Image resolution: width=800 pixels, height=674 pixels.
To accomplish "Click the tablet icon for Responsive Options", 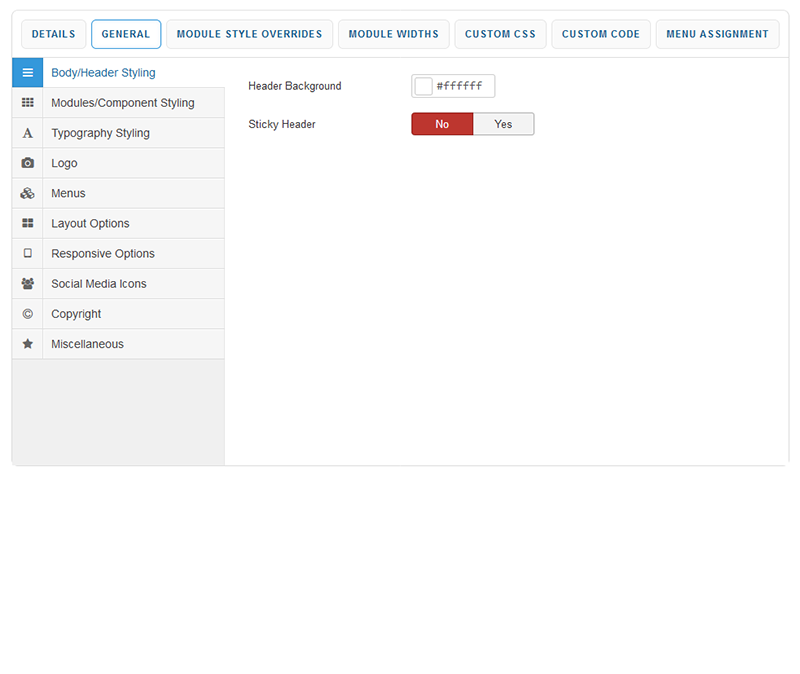I will coord(28,253).
